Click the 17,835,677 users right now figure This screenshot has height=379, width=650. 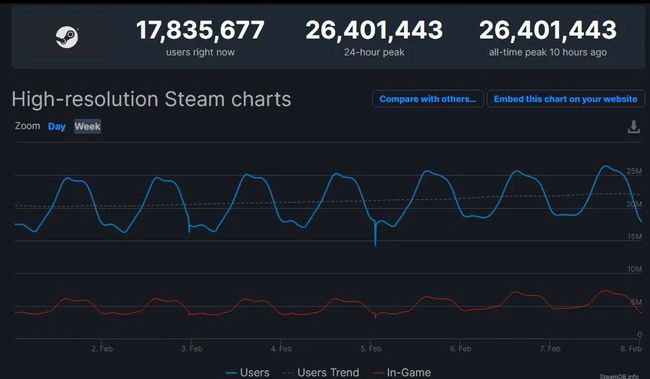coord(200,30)
